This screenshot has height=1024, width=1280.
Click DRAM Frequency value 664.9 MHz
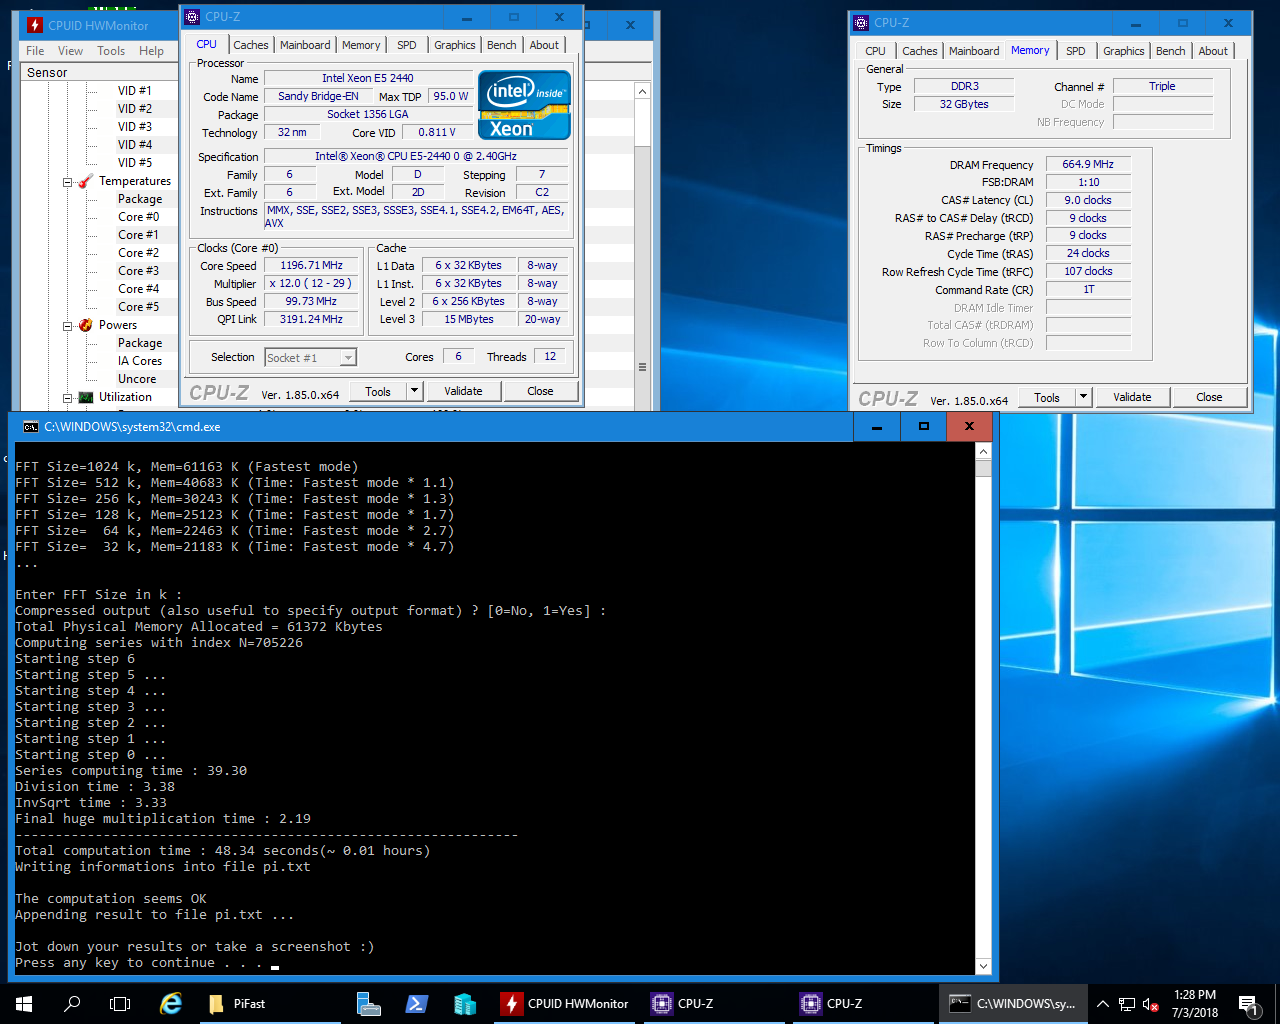pyautogui.click(x=1088, y=164)
